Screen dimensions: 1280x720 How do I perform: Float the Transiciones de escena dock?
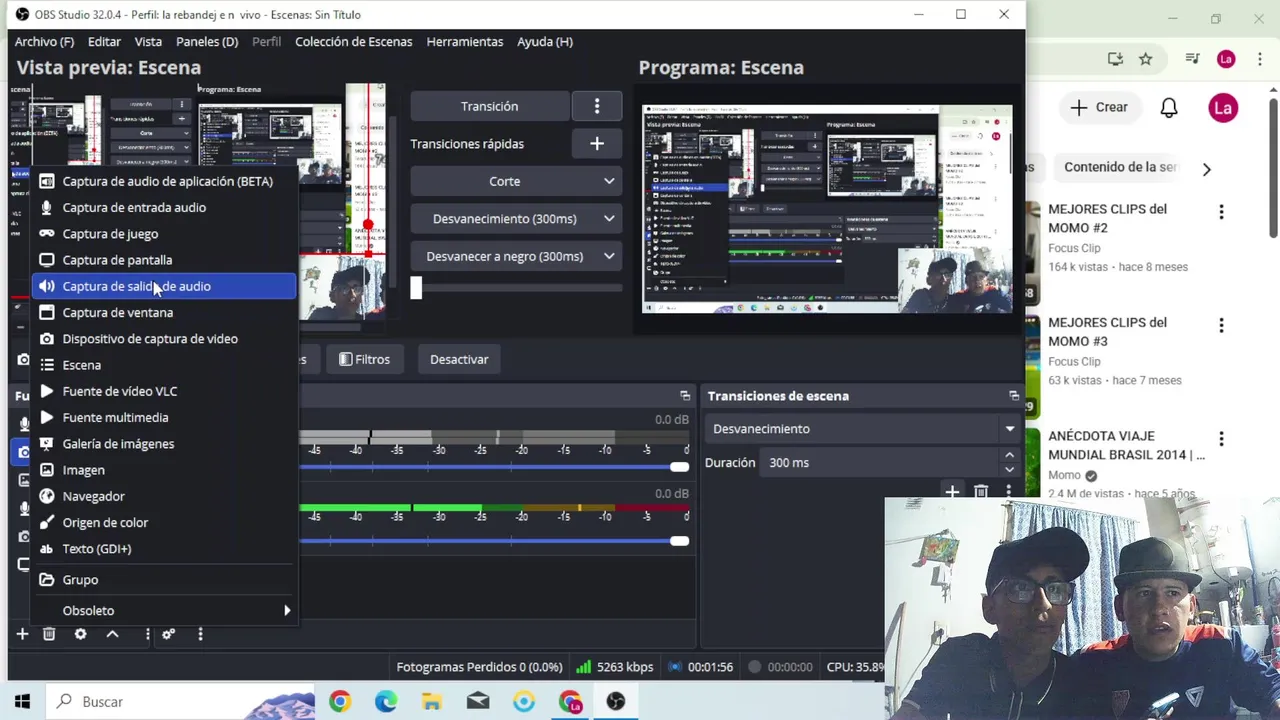(1014, 396)
